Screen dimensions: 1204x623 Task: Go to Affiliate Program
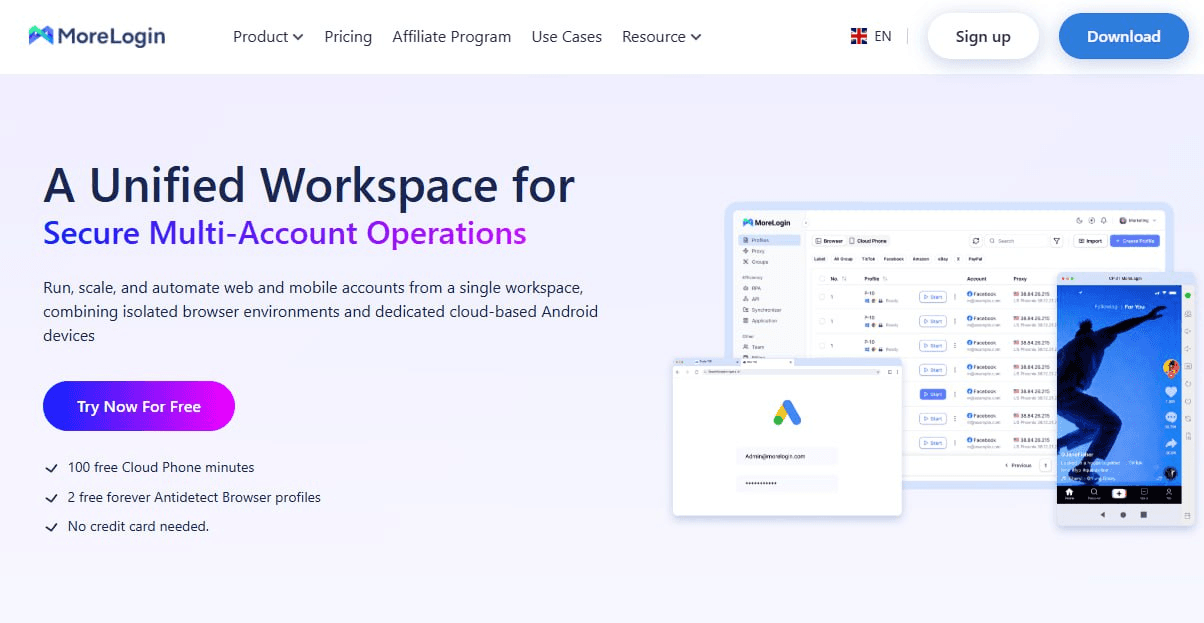451,36
